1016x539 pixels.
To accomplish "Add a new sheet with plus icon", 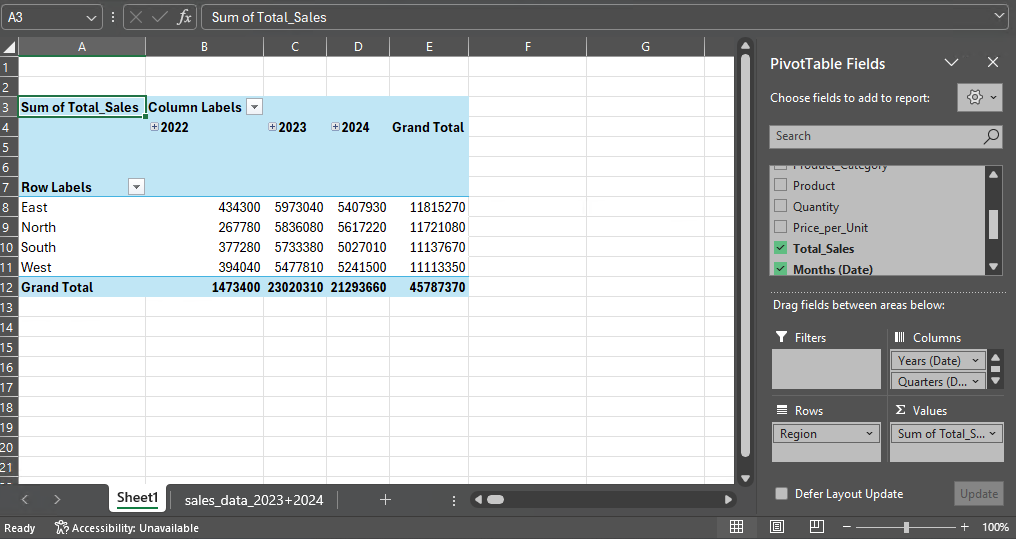I will [385, 500].
